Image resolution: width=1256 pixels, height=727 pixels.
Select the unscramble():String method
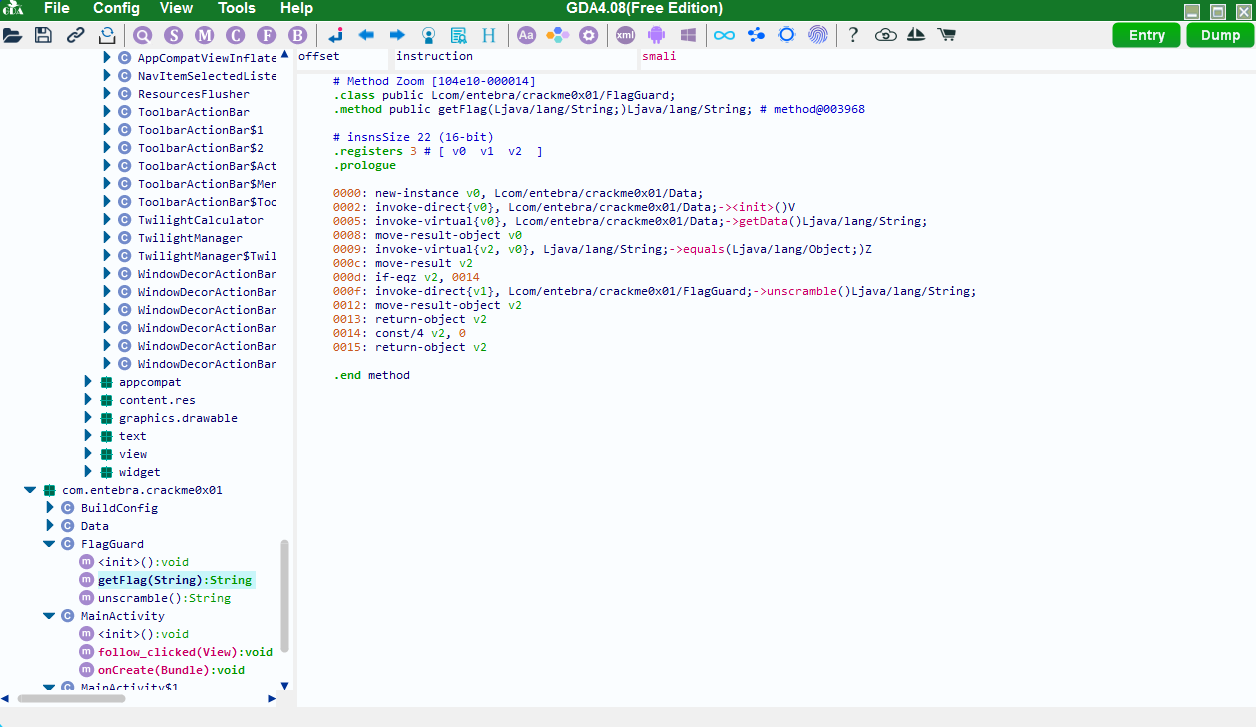point(164,598)
